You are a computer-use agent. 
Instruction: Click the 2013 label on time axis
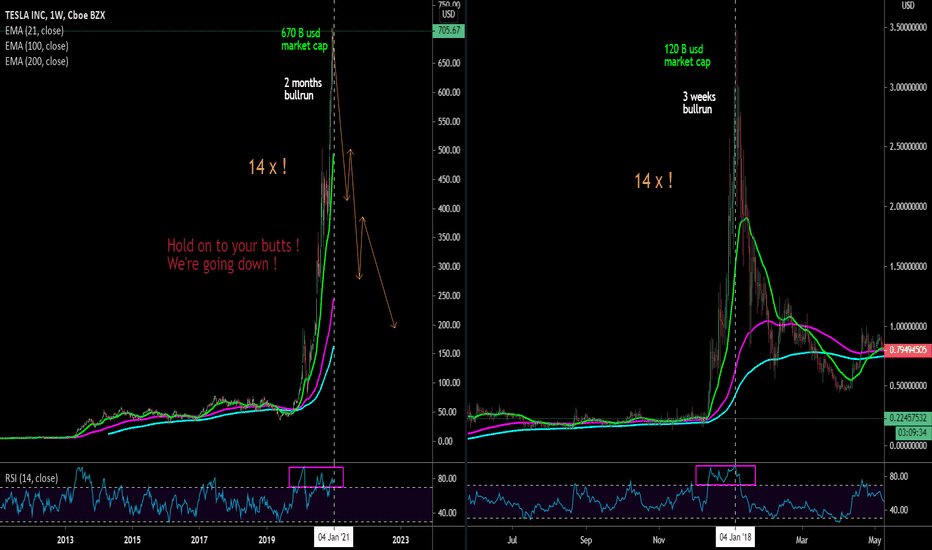(65, 540)
